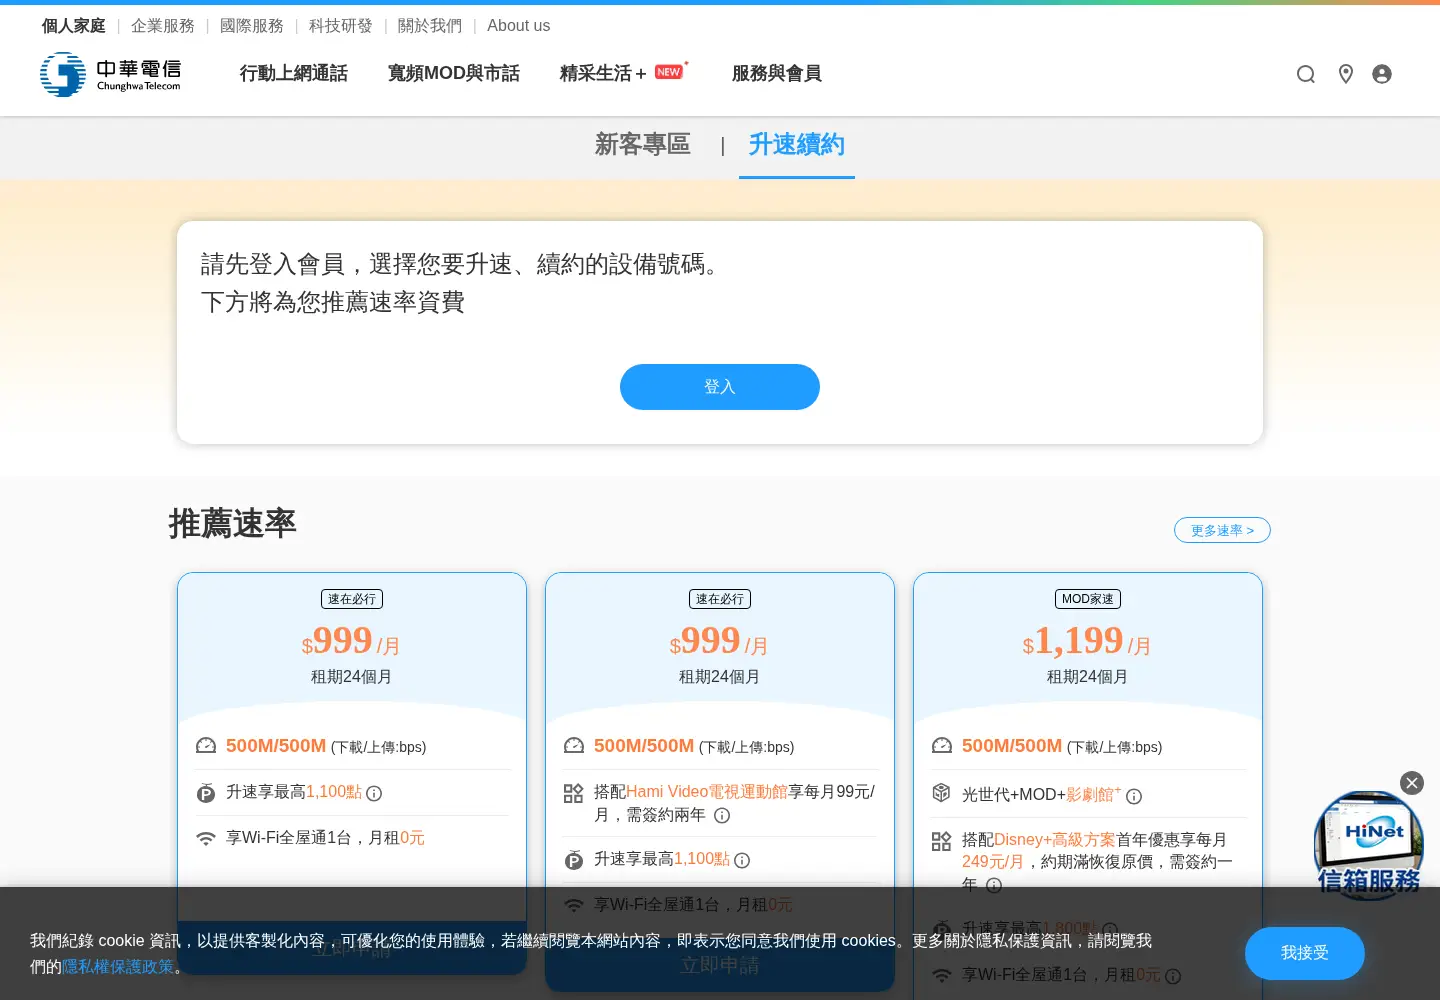Image resolution: width=1440 pixels, height=1000 pixels.
Task: Go to 國際服務 section
Action: pos(252,26)
